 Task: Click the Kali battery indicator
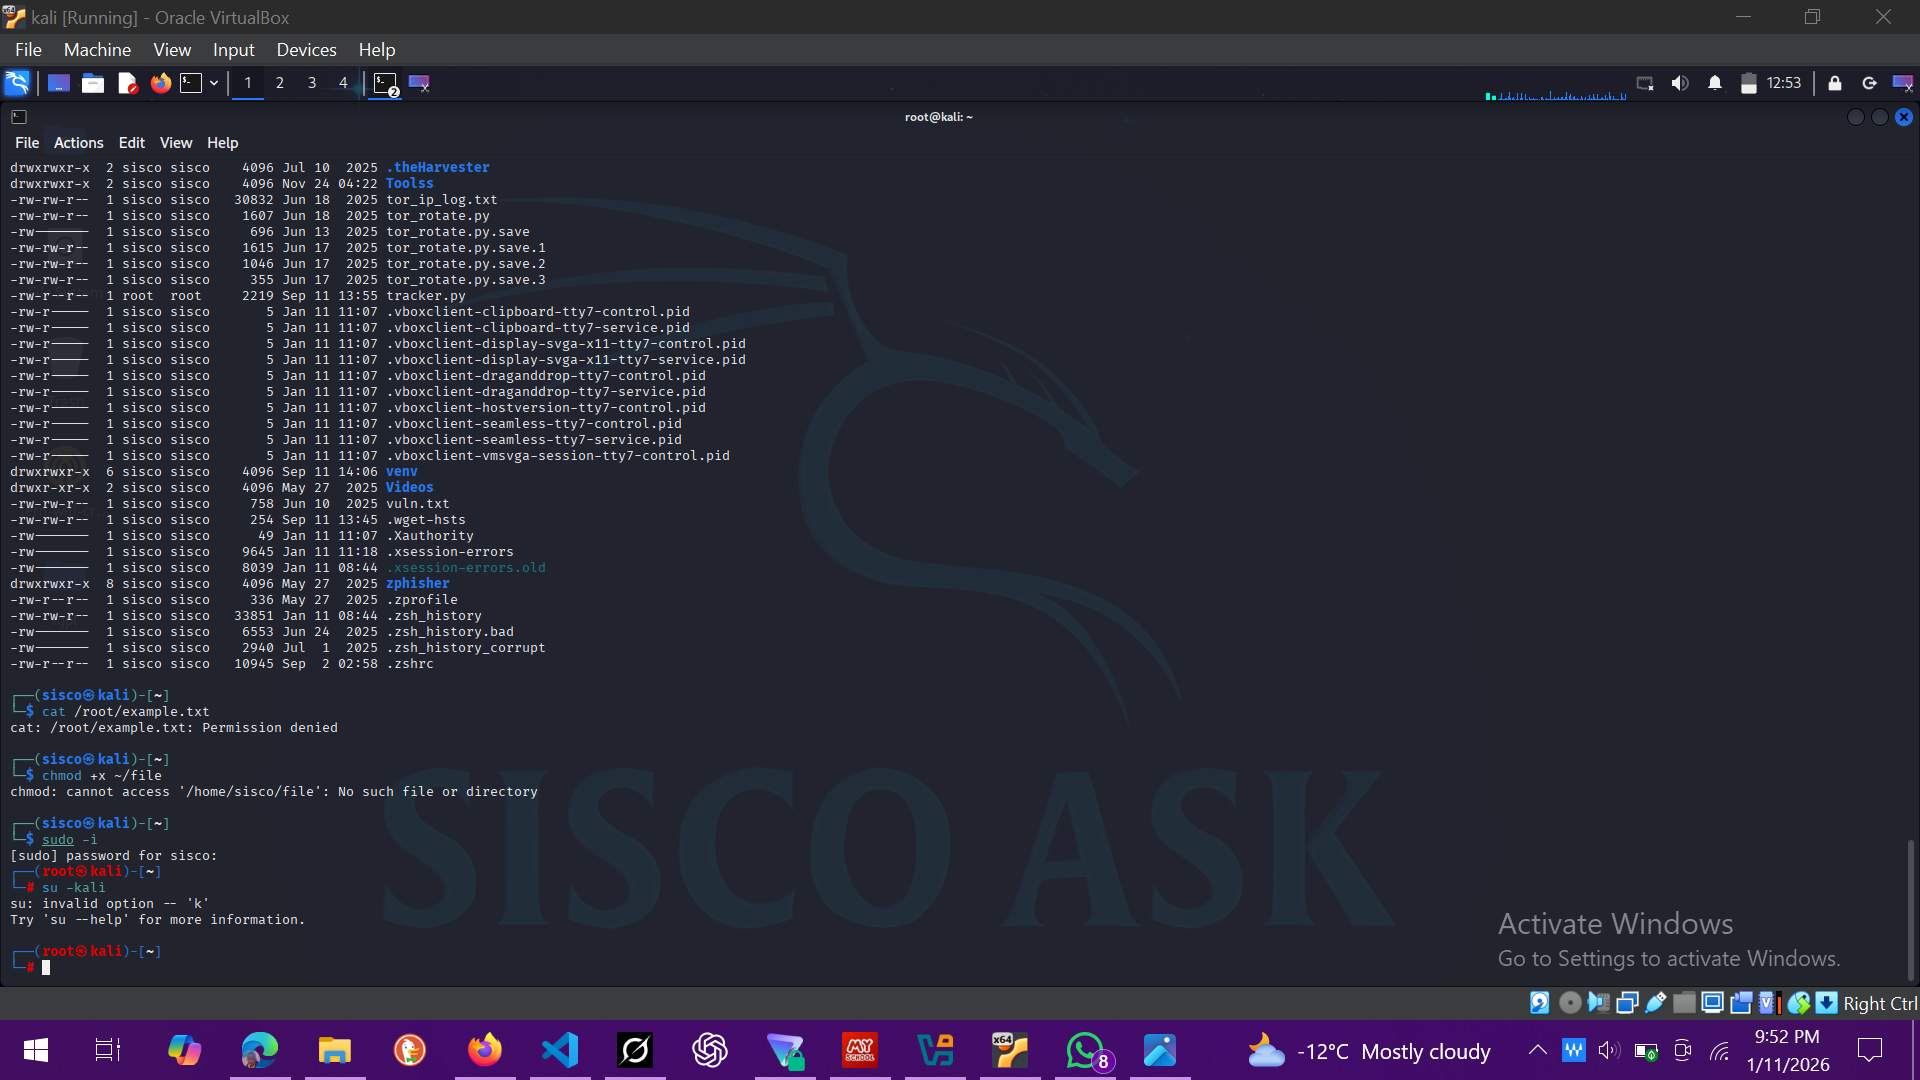[1749, 83]
